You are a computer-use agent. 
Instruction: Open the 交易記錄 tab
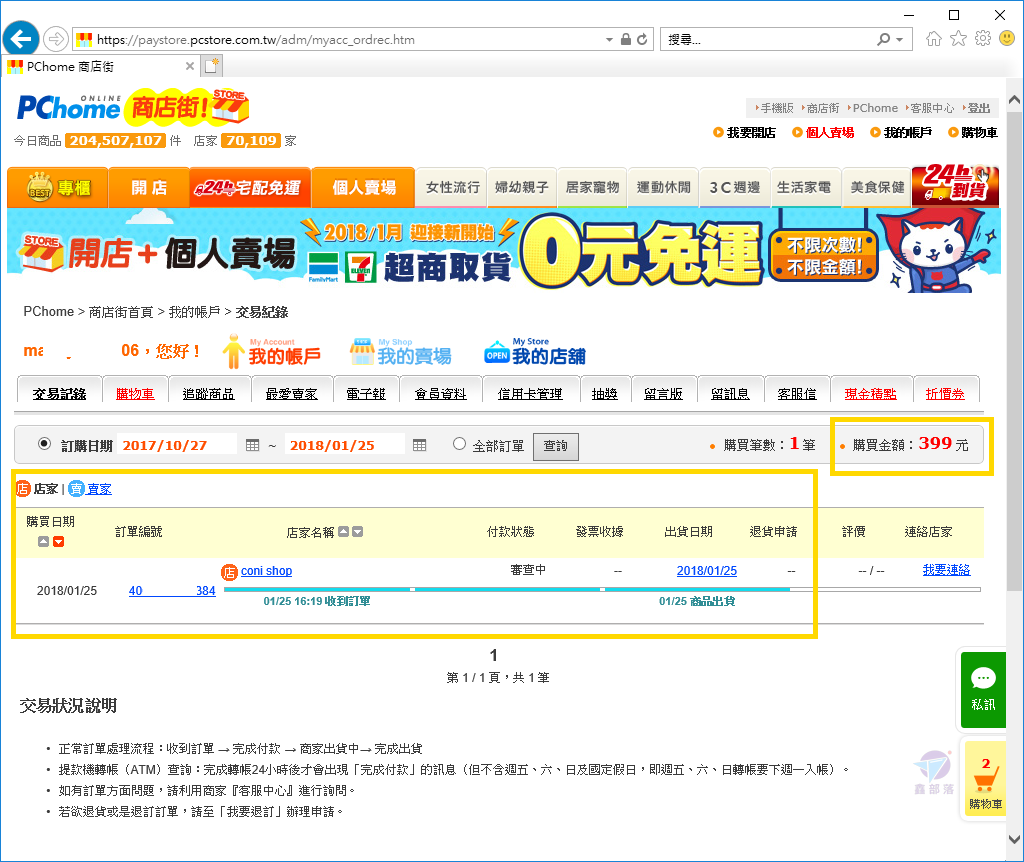[59, 394]
